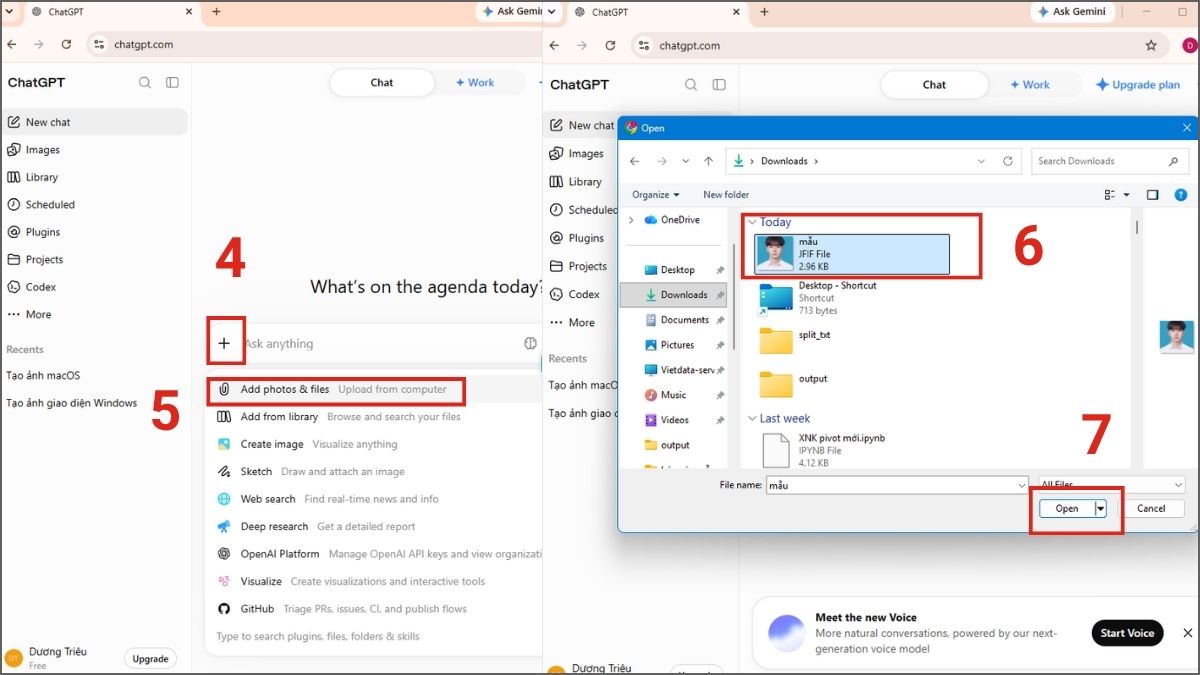This screenshot has height=675, width=1200.
Task: Go up one folder level in Open dialog
Action: tap(708, 161)
